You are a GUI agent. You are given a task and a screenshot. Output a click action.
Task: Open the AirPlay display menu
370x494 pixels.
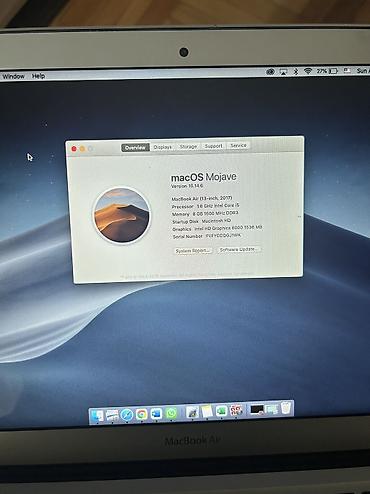tap(283, 72)
